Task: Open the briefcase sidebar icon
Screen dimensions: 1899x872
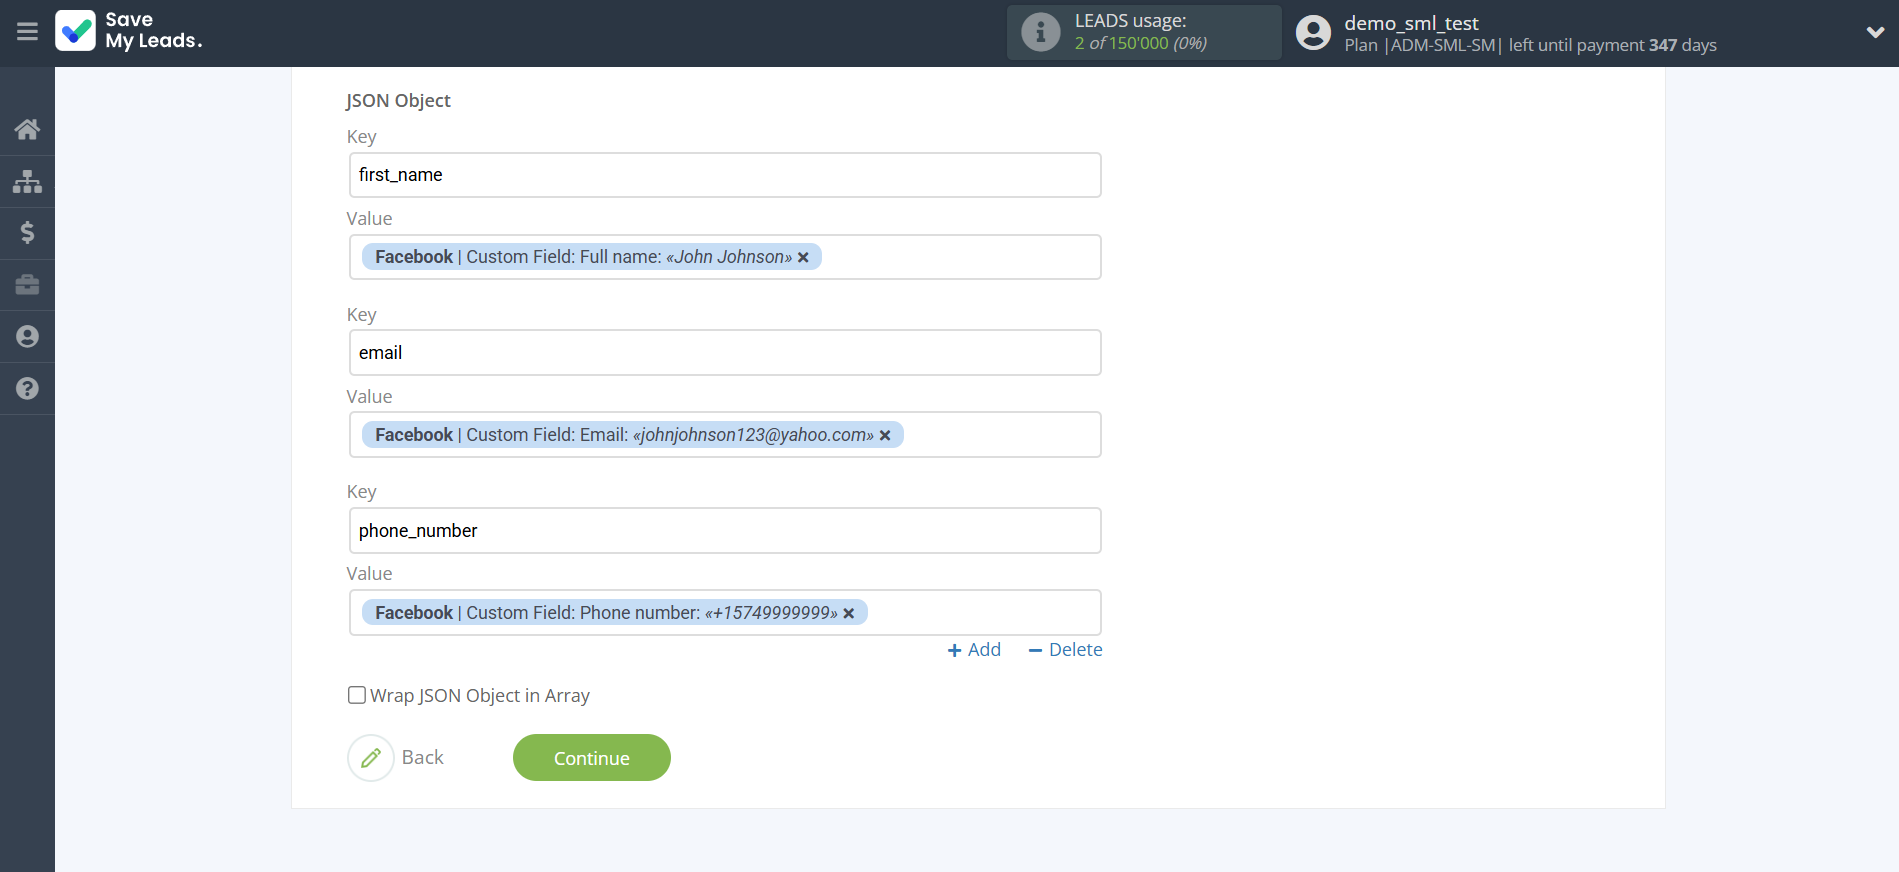Action: [x=27, y=285]
